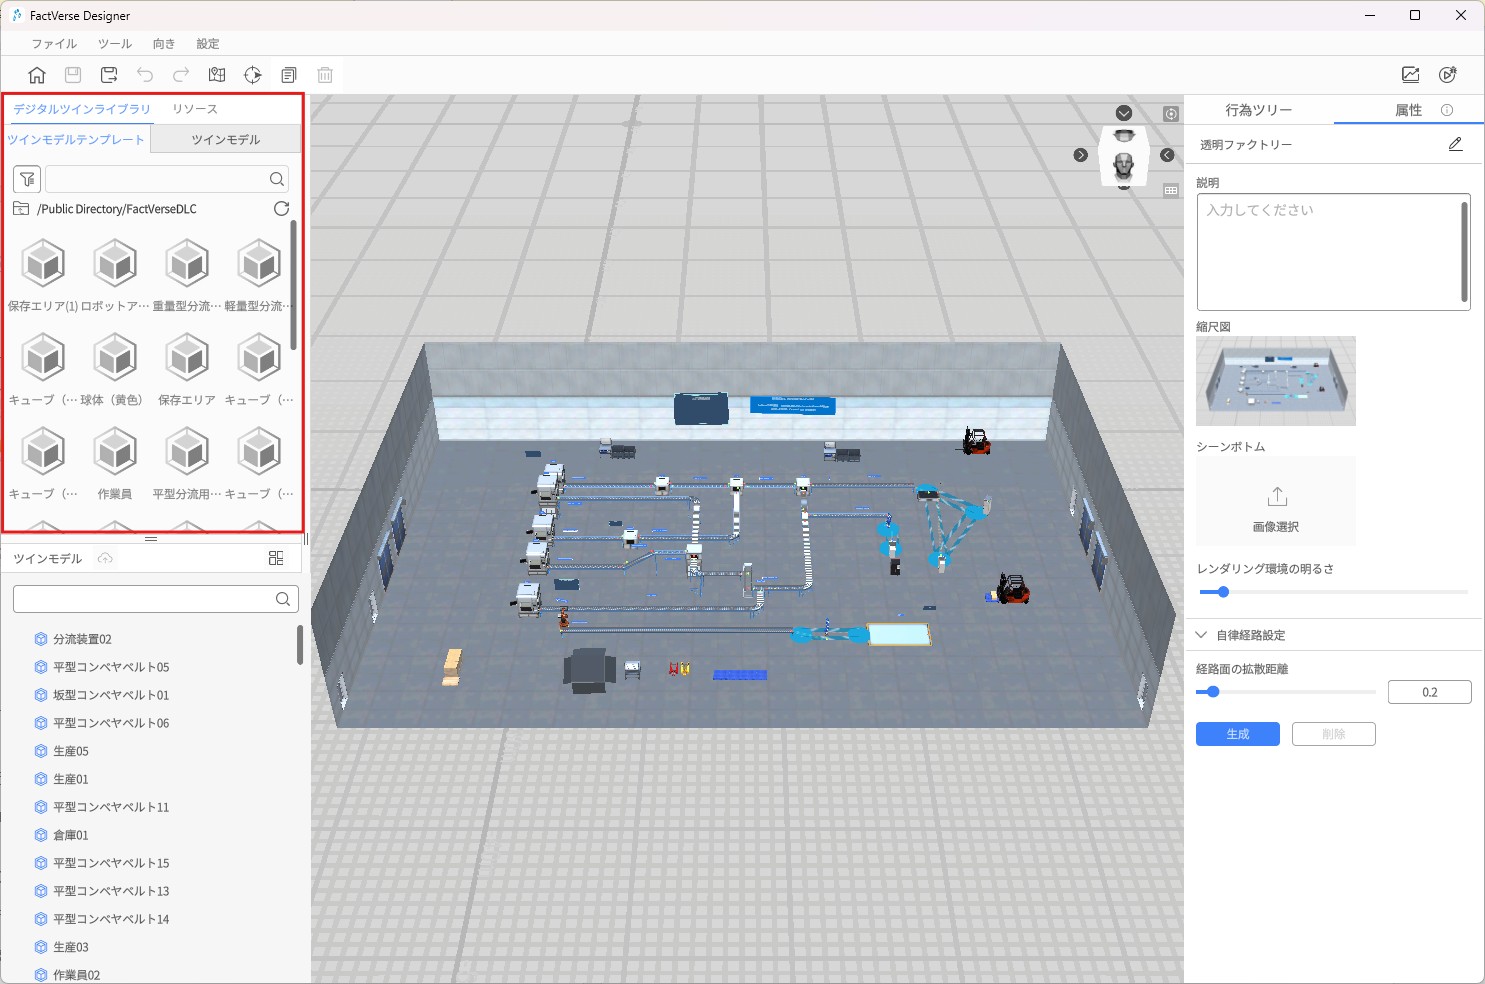Click the reset view icon above the view cube

[1171, 114]
